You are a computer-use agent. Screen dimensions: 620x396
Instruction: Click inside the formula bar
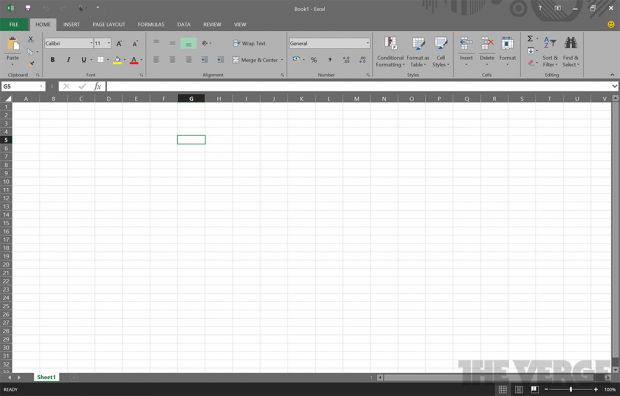coord(358,86)
